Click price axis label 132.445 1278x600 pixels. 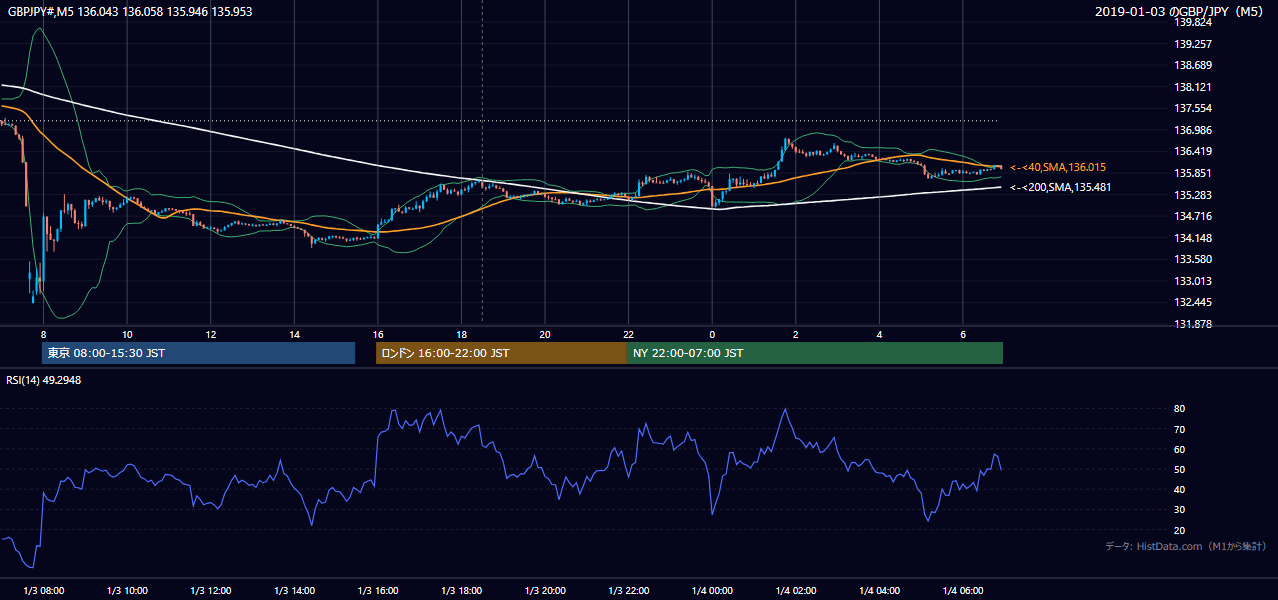pyautogui.click(x=1193, y=302)
